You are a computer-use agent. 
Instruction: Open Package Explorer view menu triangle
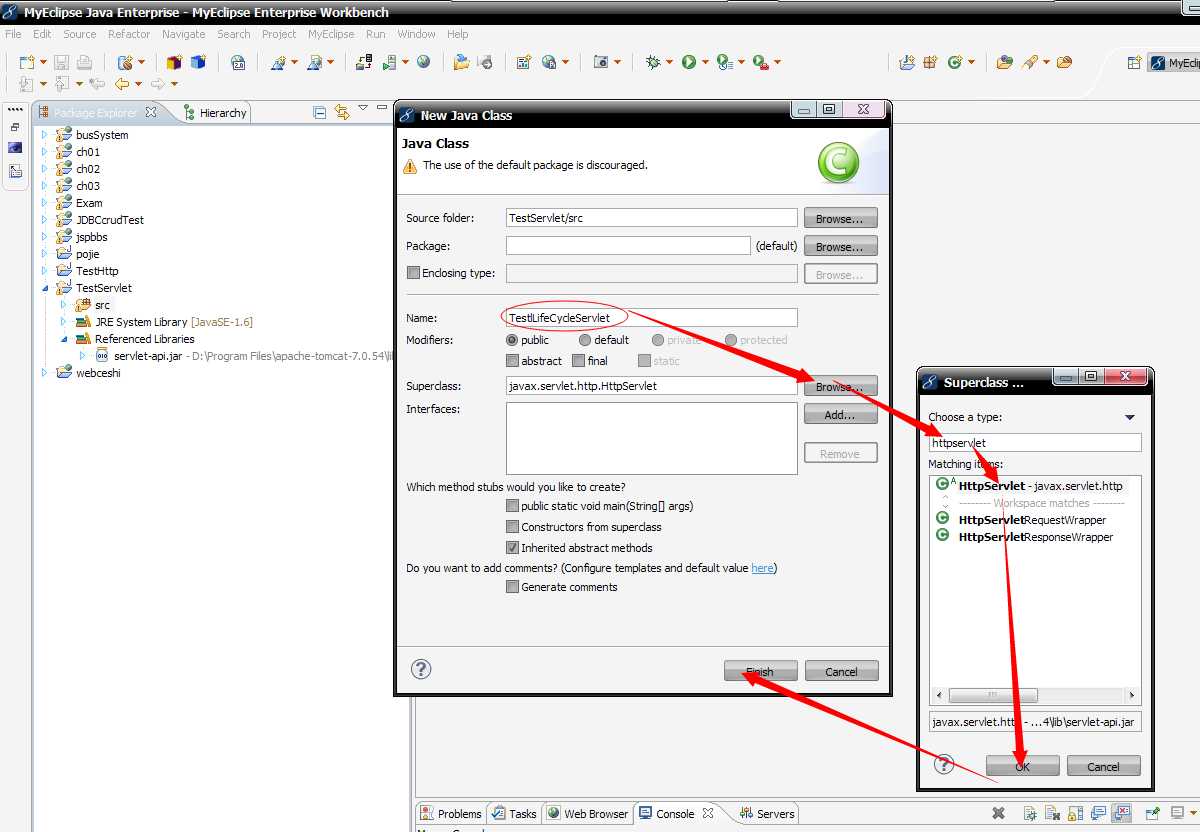(363, 108)
